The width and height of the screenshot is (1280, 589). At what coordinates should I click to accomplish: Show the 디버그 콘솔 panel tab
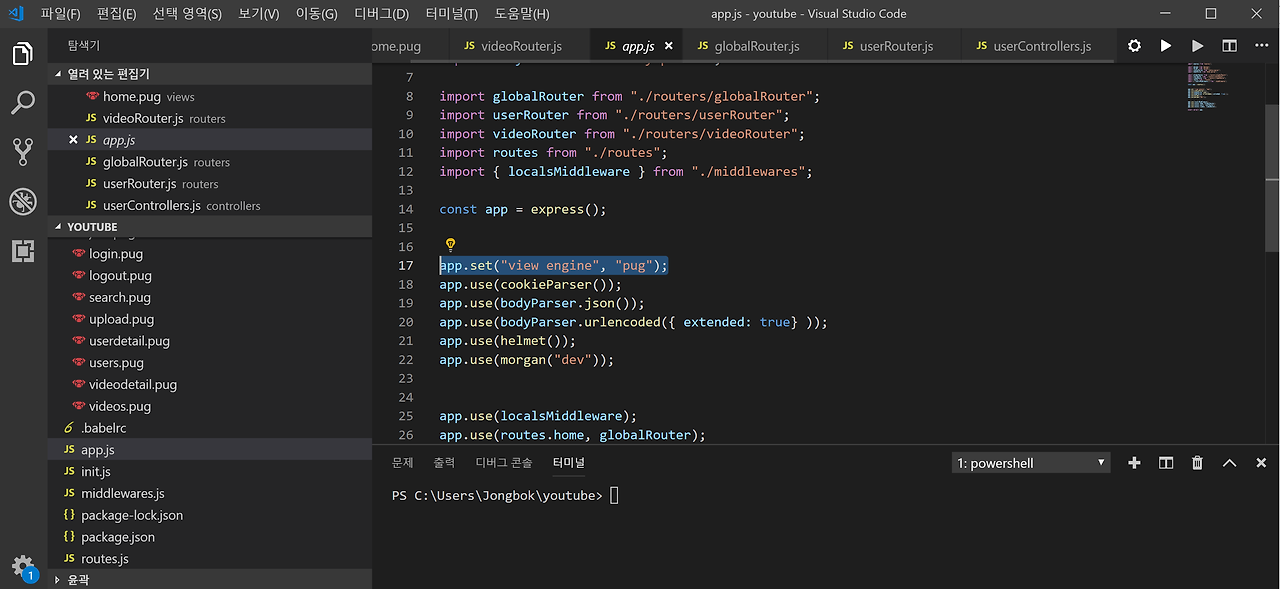(x=504, y=463)
